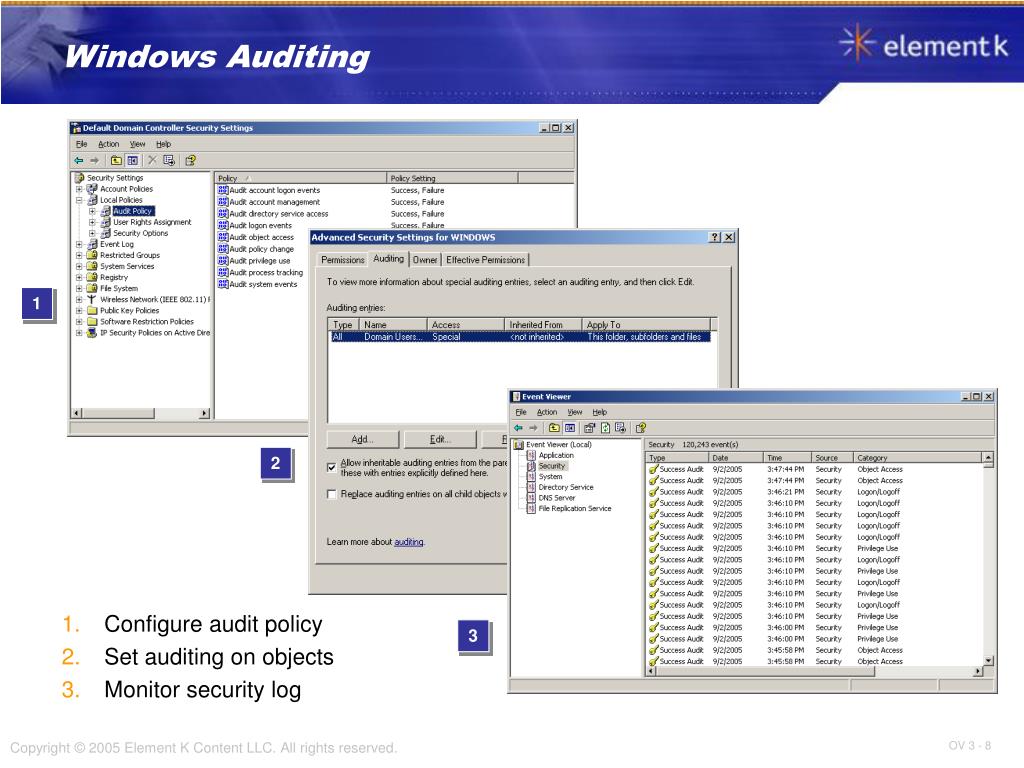This screenshot has width=1024, height=768.
Task: Click help question mark on Advanced Security Settings title bar
Action: click(x=715, y=237)
